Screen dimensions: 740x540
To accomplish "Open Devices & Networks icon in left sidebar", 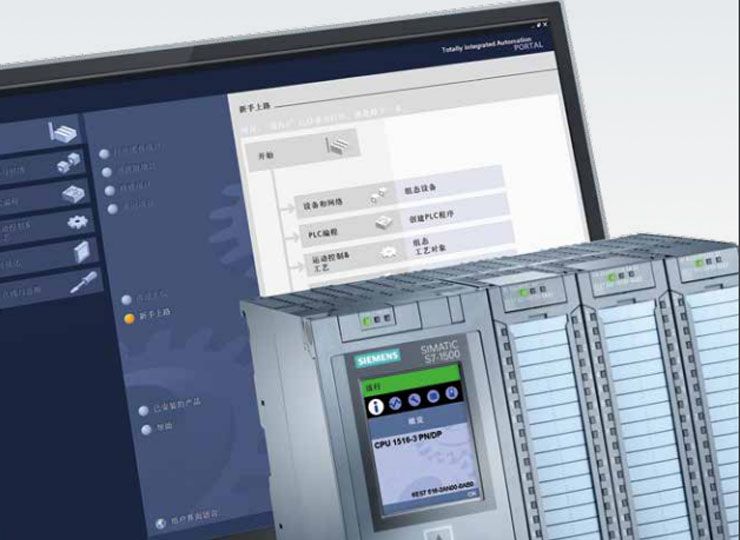I will 68,163.
